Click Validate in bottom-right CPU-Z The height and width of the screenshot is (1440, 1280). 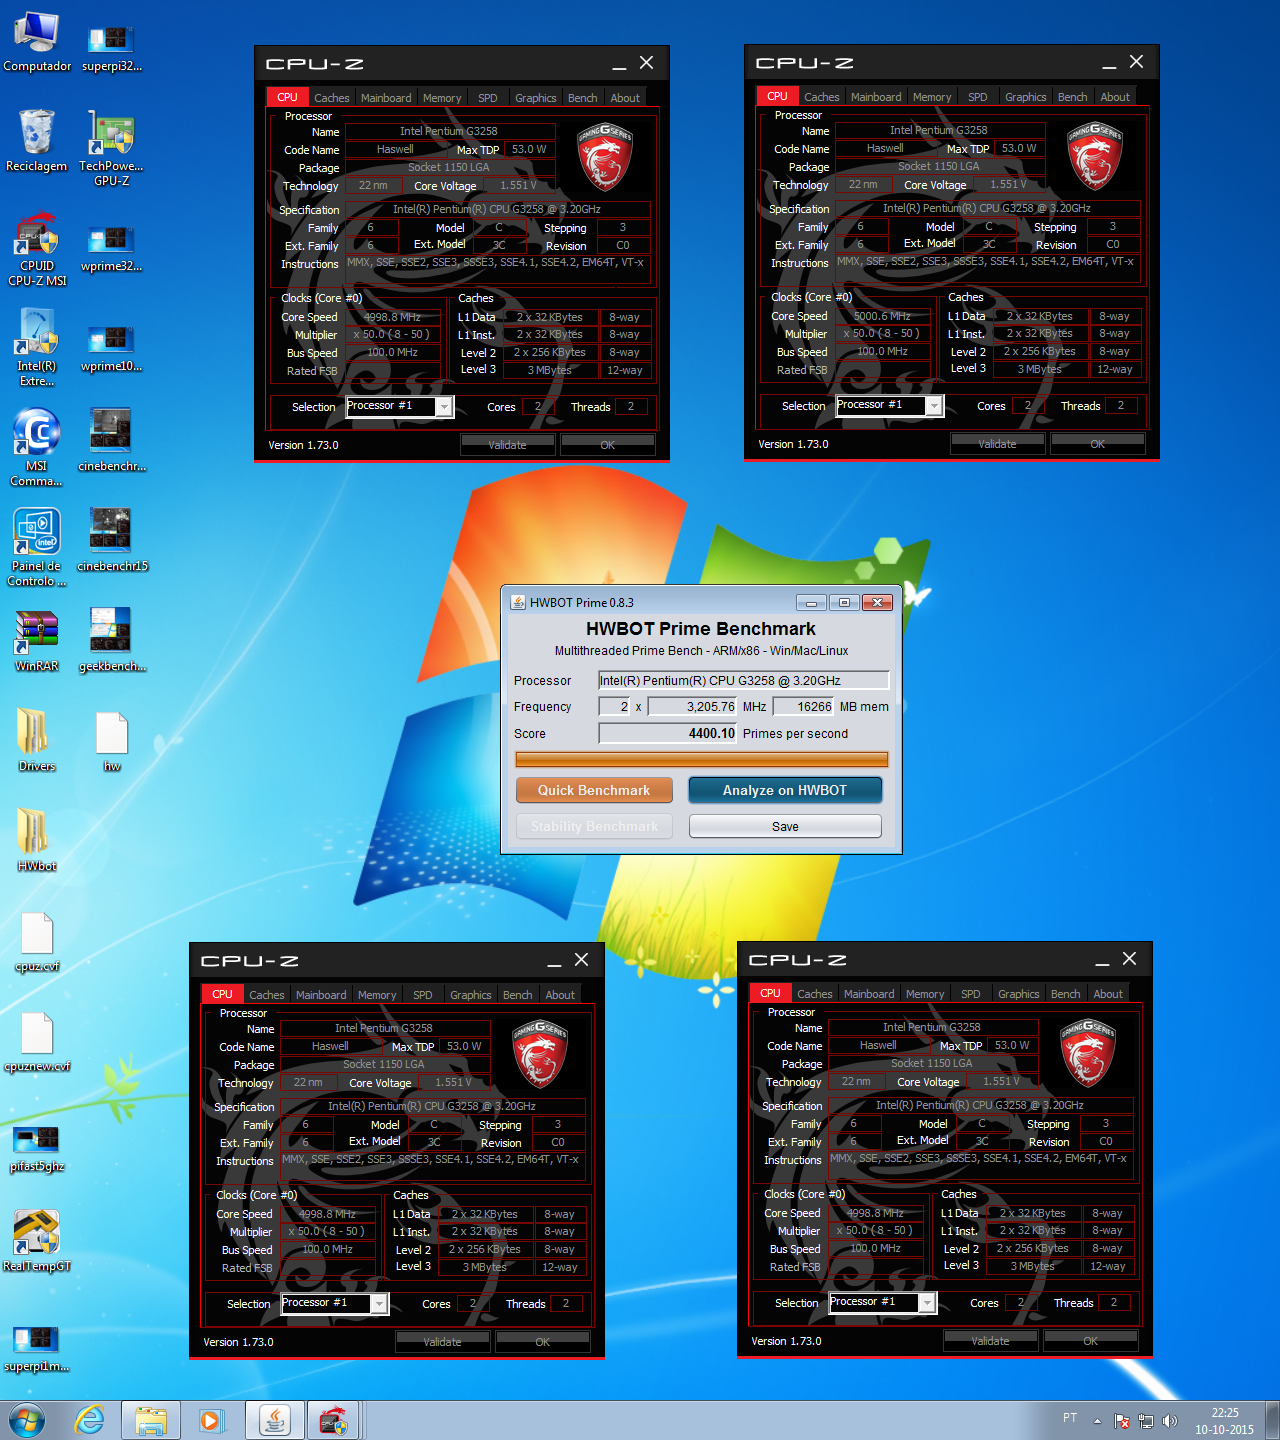pos(990,1341)
